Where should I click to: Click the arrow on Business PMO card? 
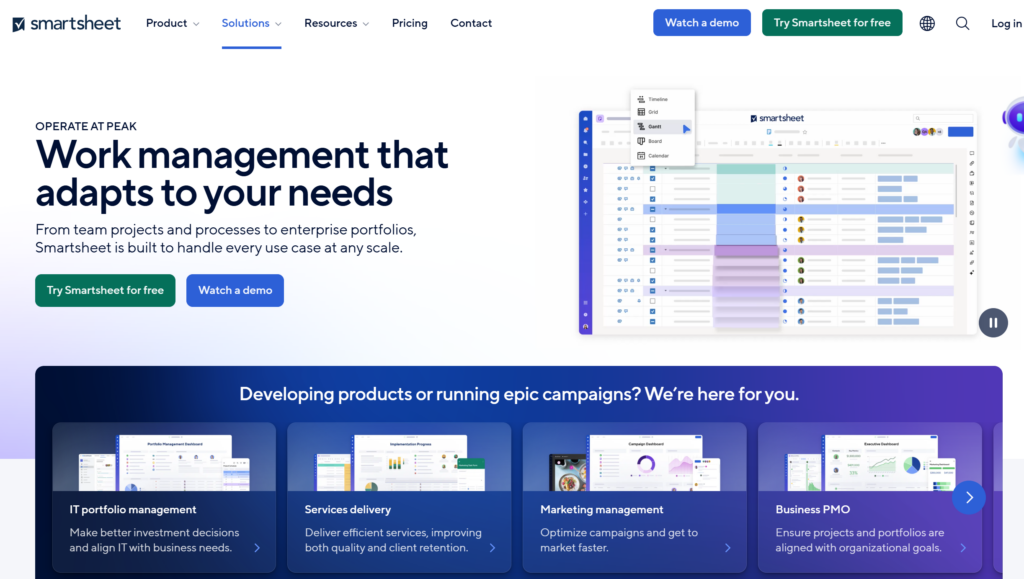point(963,548)
